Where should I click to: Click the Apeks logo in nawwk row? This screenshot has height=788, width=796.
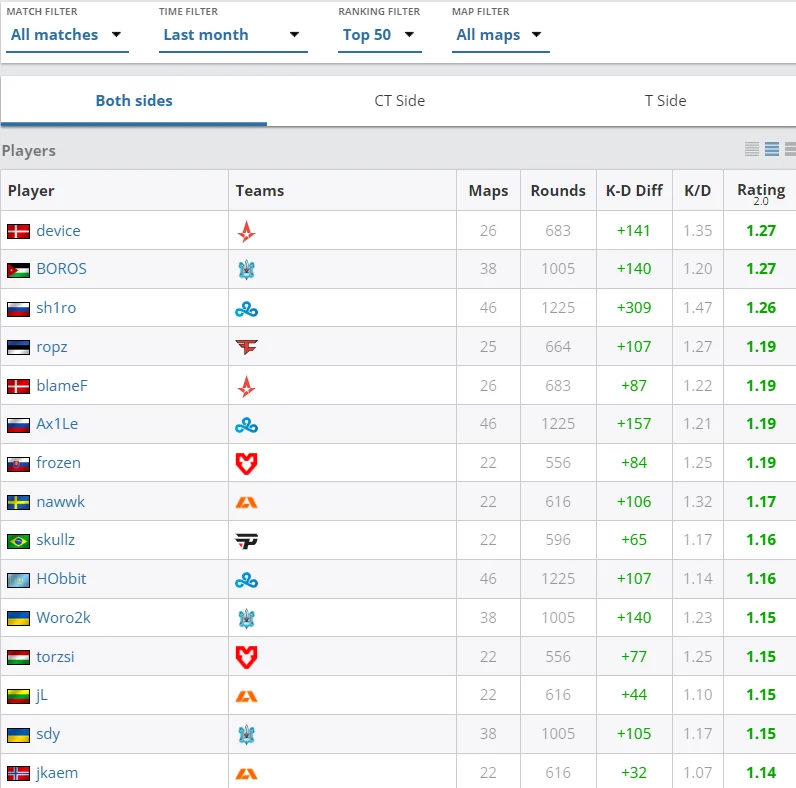pos(247,503)
